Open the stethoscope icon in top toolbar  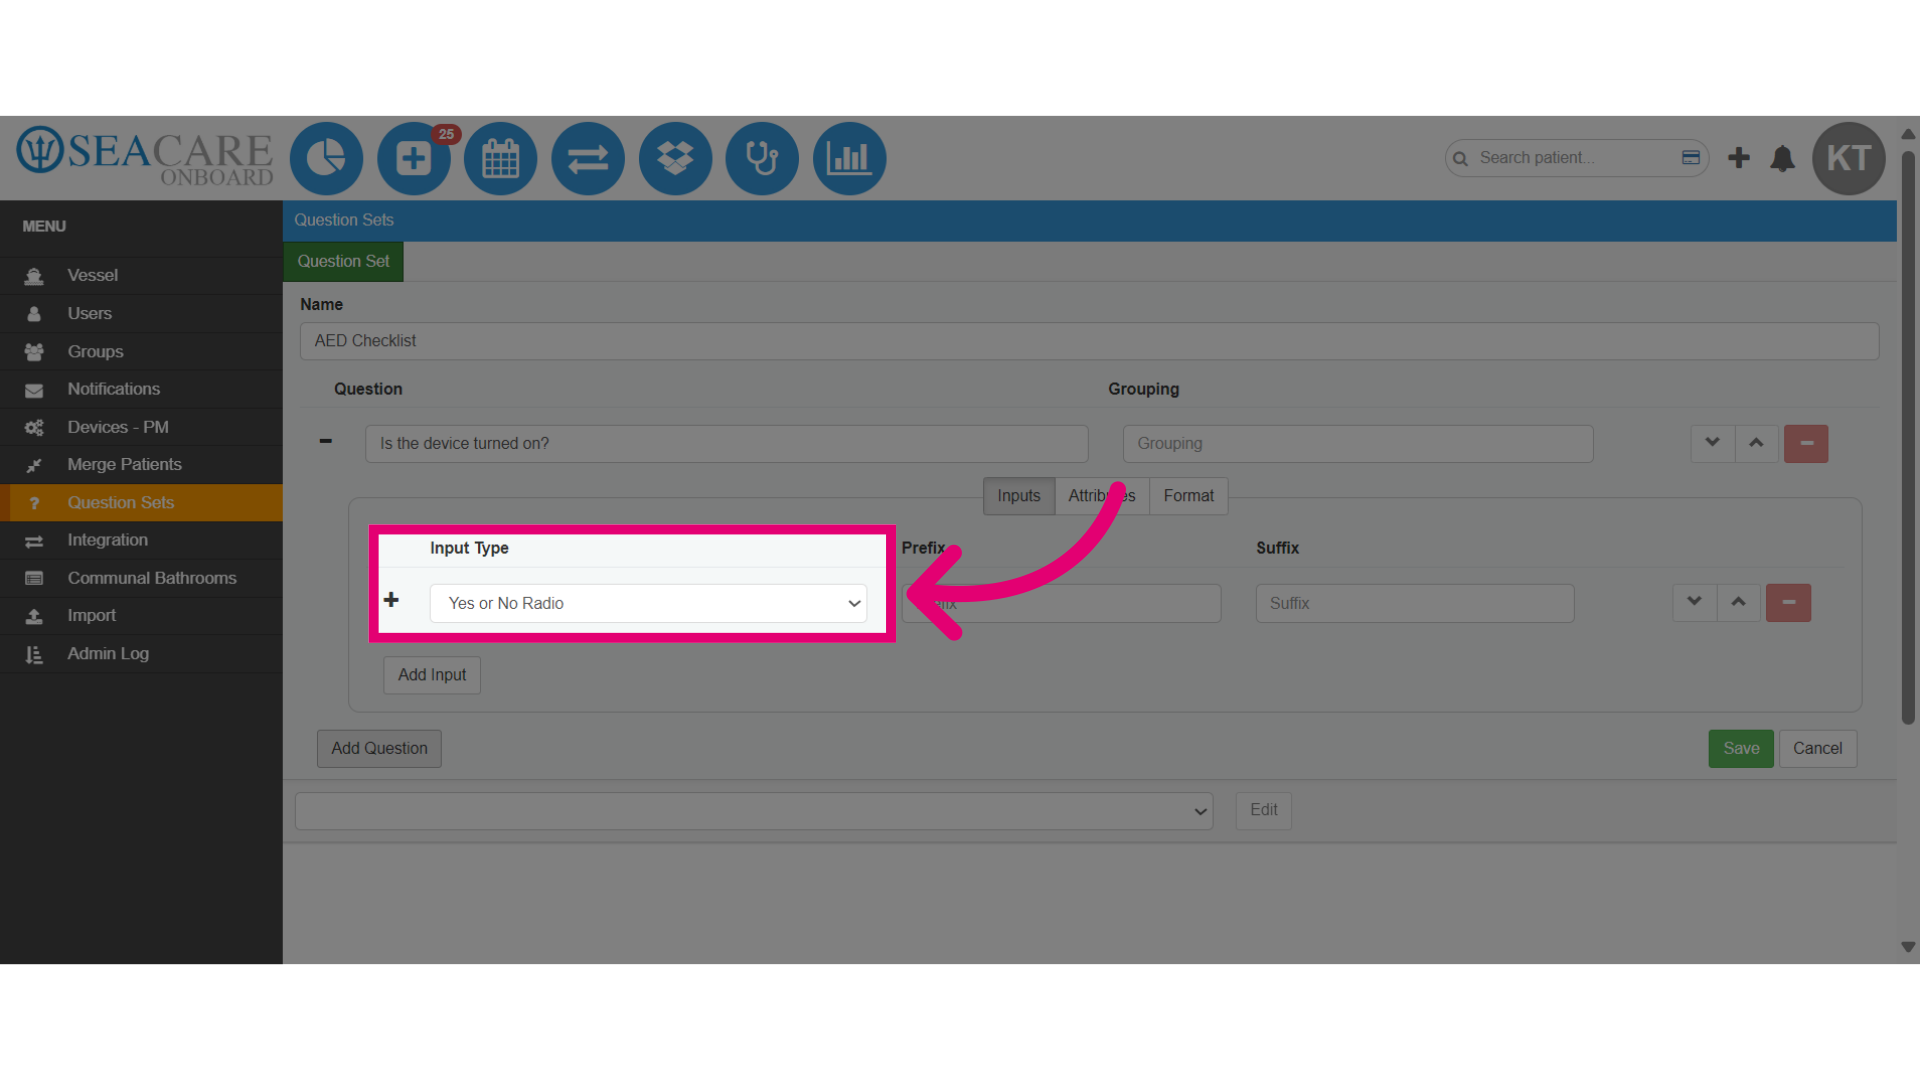pos(762,158)
